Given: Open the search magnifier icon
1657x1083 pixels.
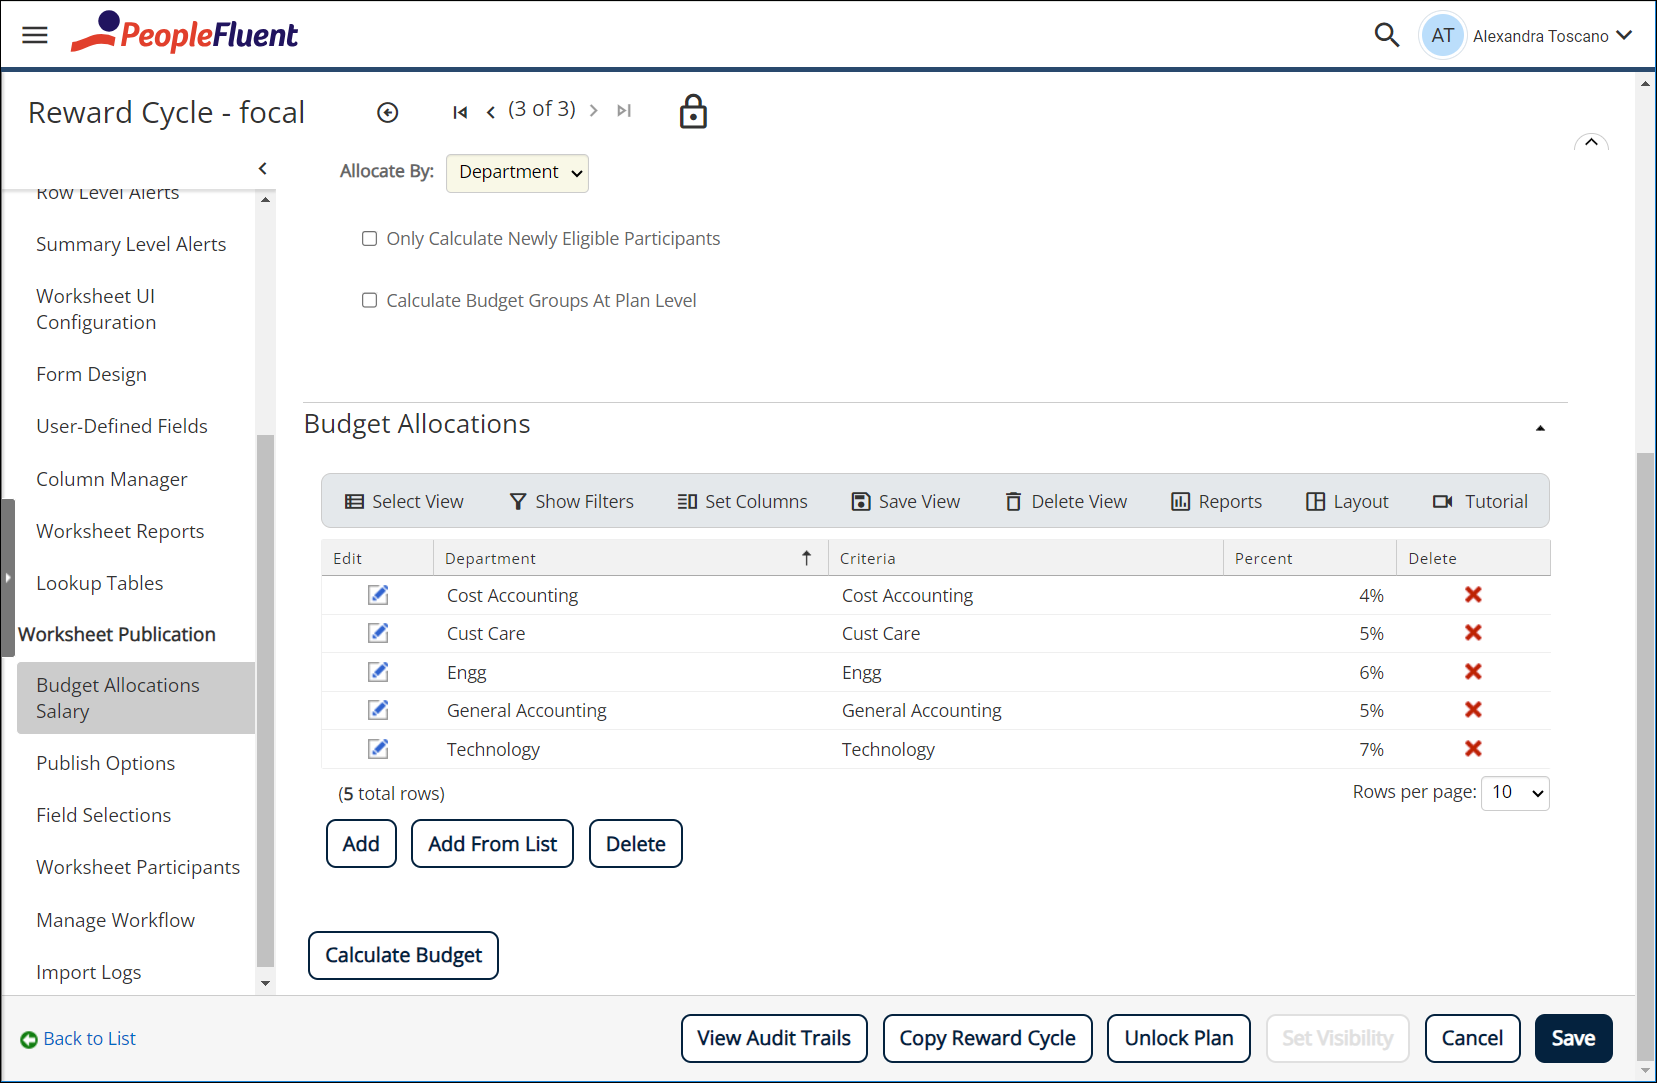Looking at the screenshot, I should [1387, 34].
